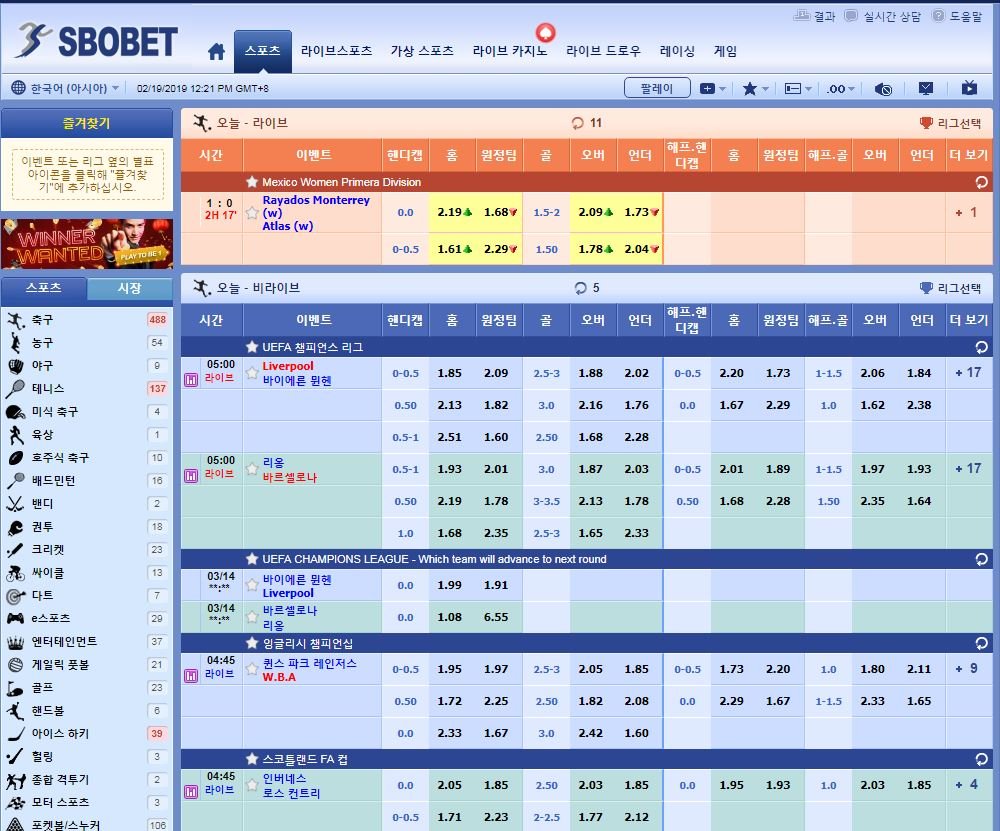
Task: Open the Liverpool team link
Action: click(288, 366)
